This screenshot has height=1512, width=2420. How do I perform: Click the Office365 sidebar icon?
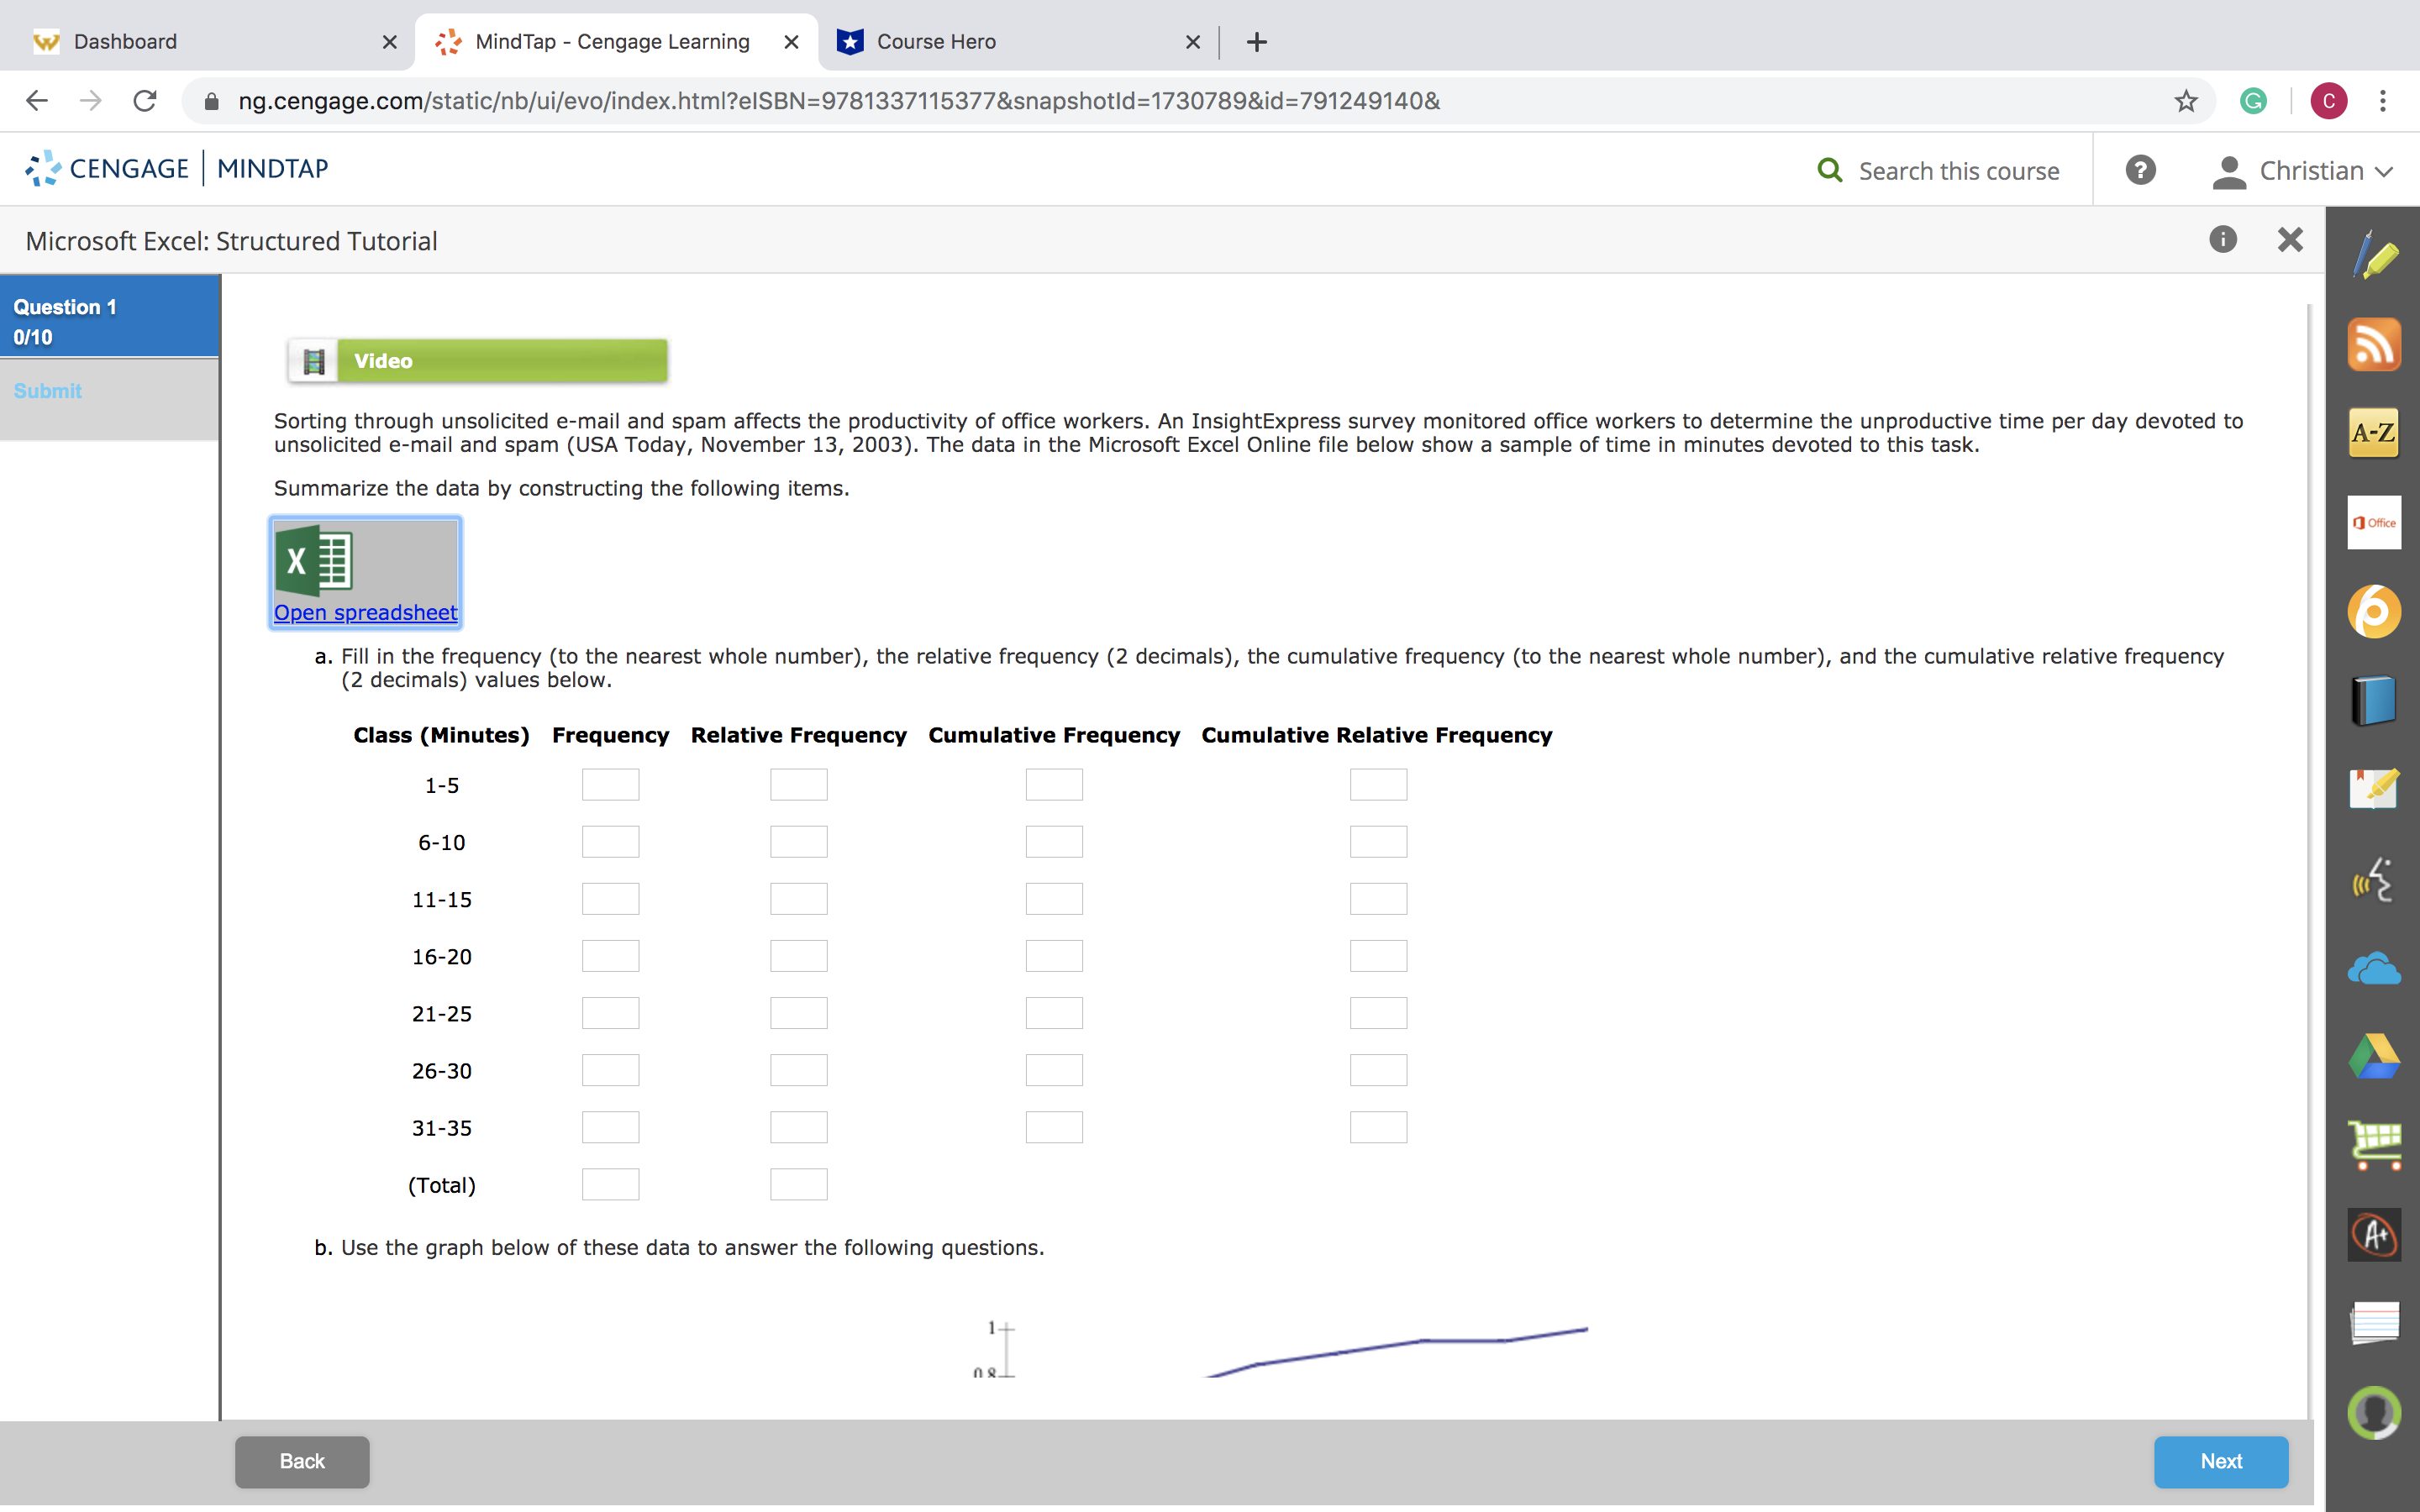pyautogui.click(x=2373, y=522)
